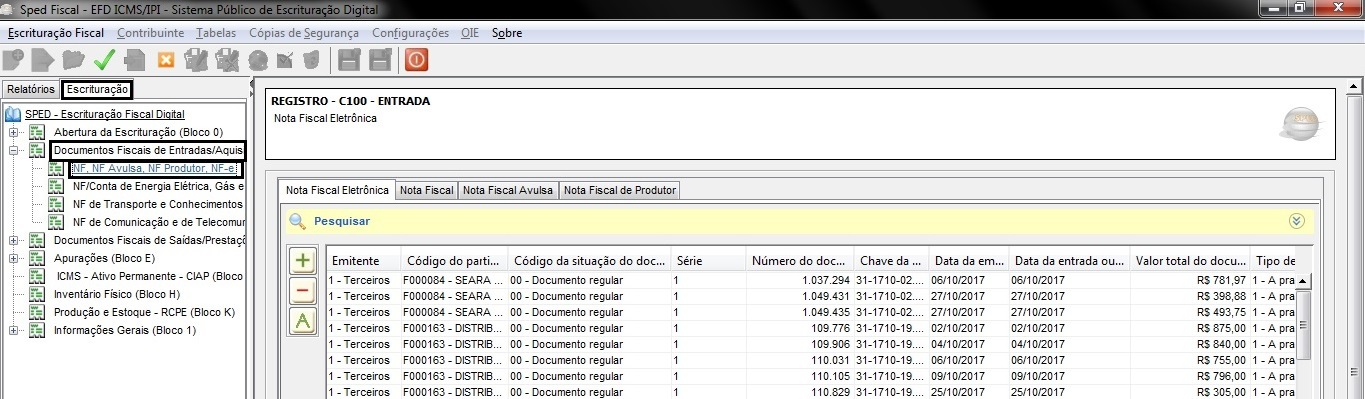Click the yellow 'A' edit-record button
This screenshot has height=399, width=1365.
click(x=303, y=322)
